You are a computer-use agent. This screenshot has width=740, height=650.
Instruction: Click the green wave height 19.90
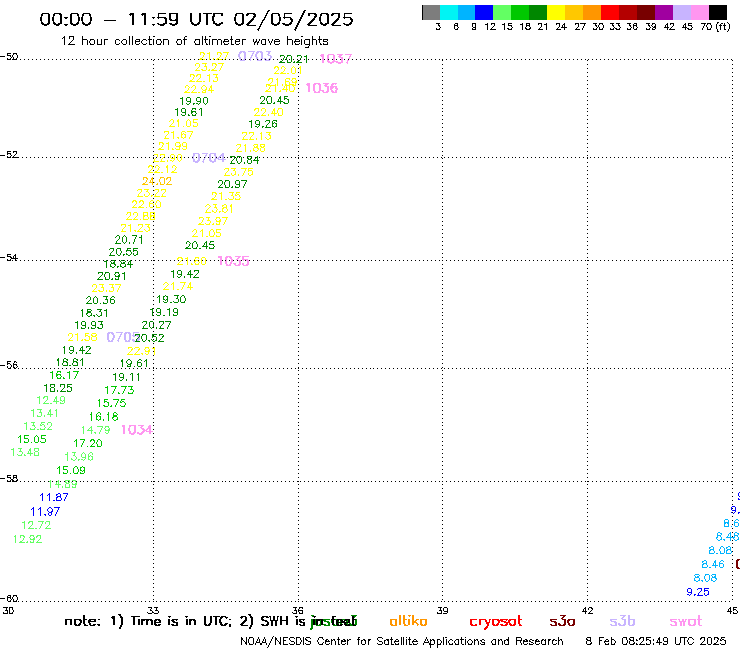pyautogui.click(x=193, y=101)
